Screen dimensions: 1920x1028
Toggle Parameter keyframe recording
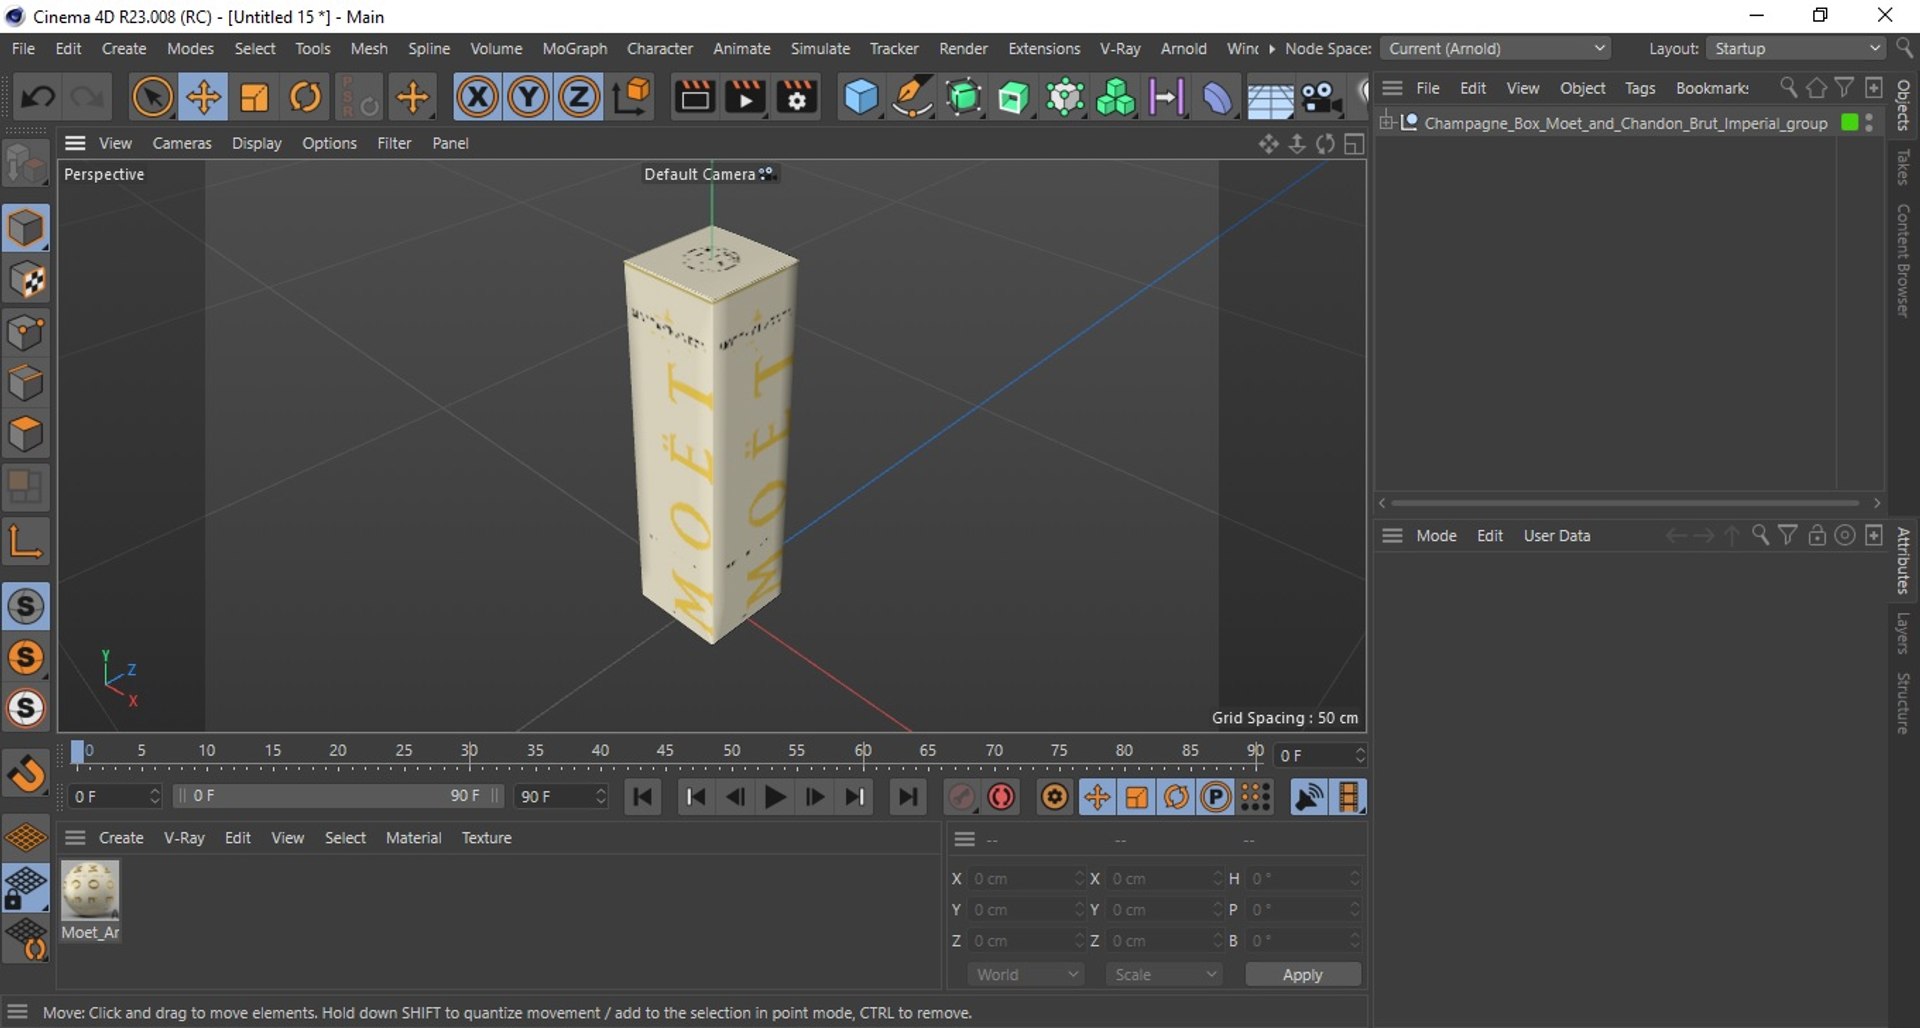tap(1215, 797)
